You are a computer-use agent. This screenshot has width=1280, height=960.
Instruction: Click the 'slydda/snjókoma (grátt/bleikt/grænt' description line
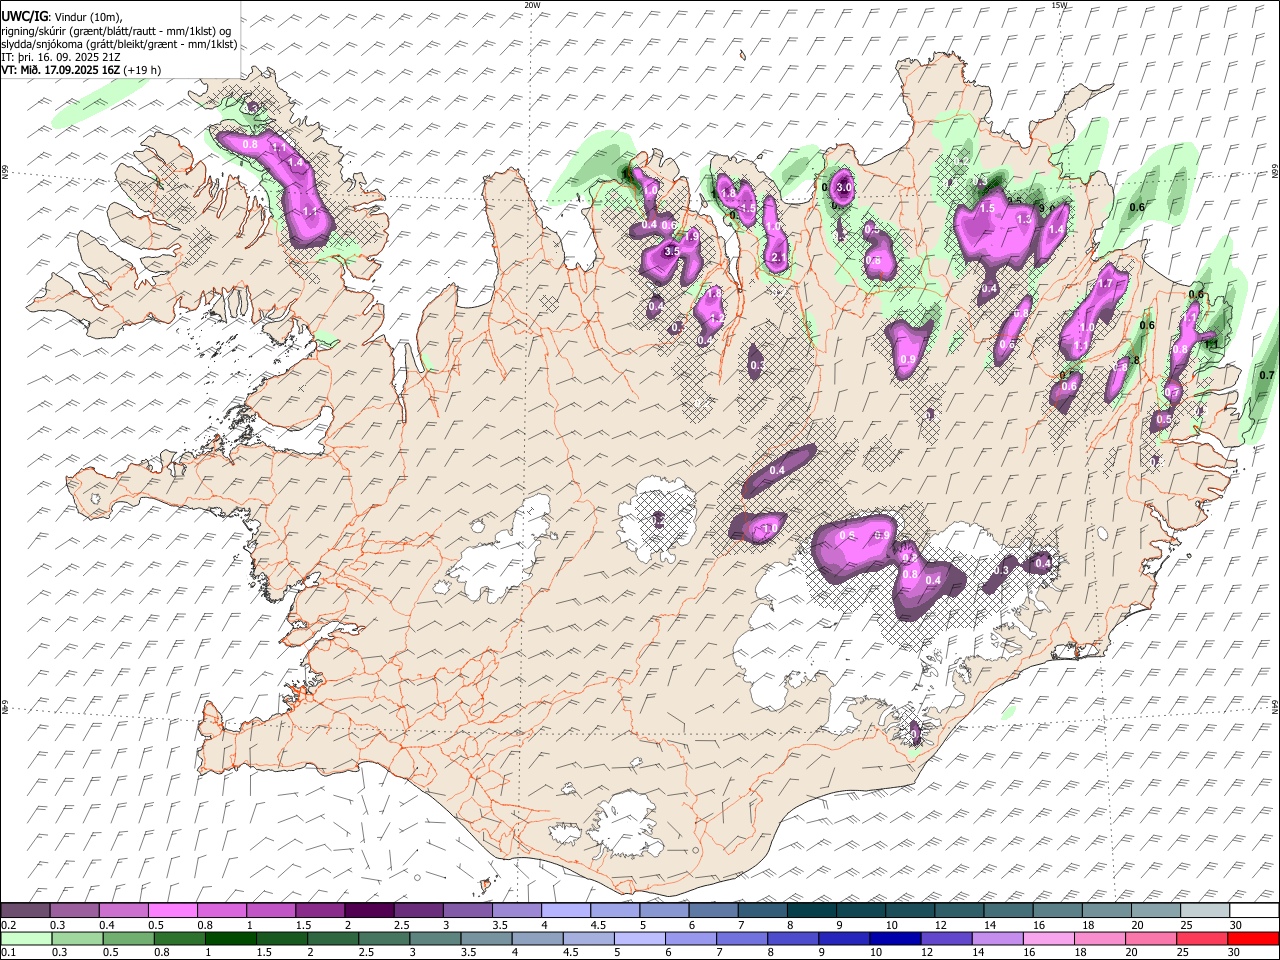(x=119, y=44)
